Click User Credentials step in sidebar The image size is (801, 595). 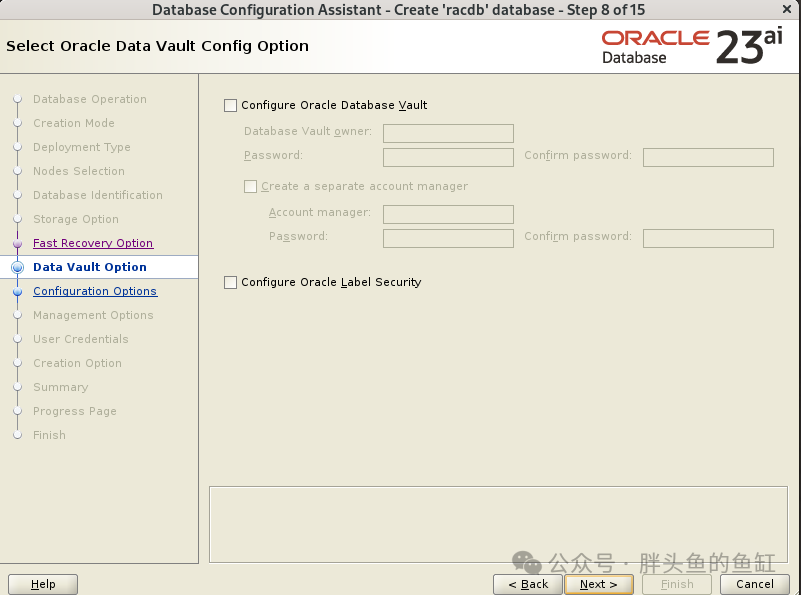(81, 339)
